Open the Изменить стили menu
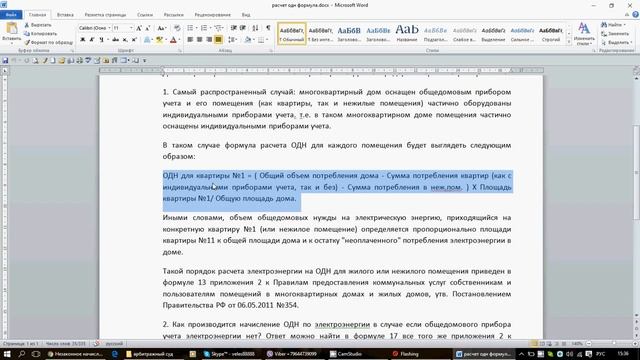 [x=584, y=34]
